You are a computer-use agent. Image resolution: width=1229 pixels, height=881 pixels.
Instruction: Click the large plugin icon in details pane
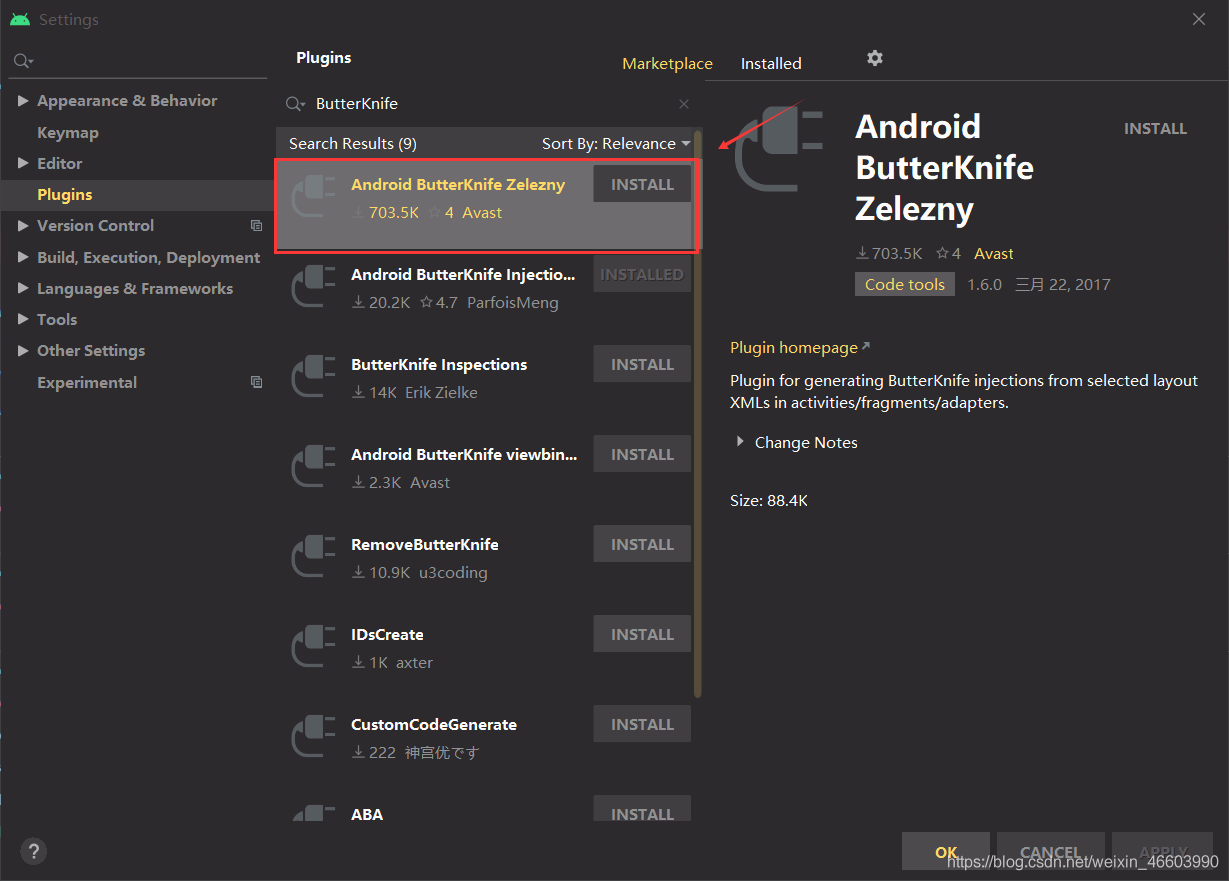(x=778, y=148)
